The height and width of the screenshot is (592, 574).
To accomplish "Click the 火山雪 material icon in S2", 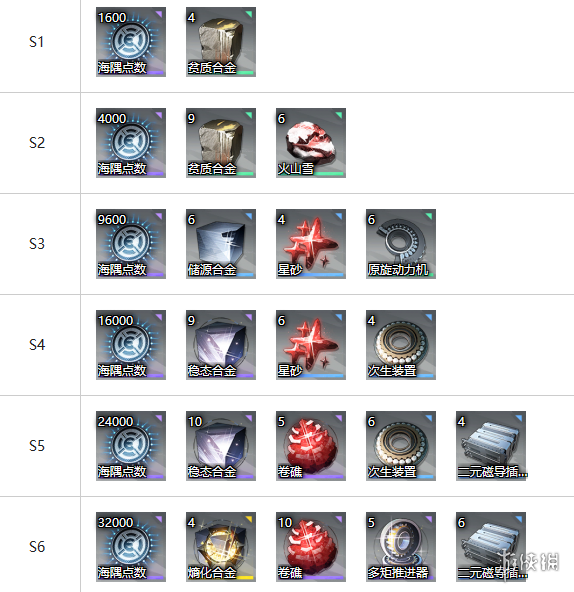I will pyautogui.click(x=311, y=143).
